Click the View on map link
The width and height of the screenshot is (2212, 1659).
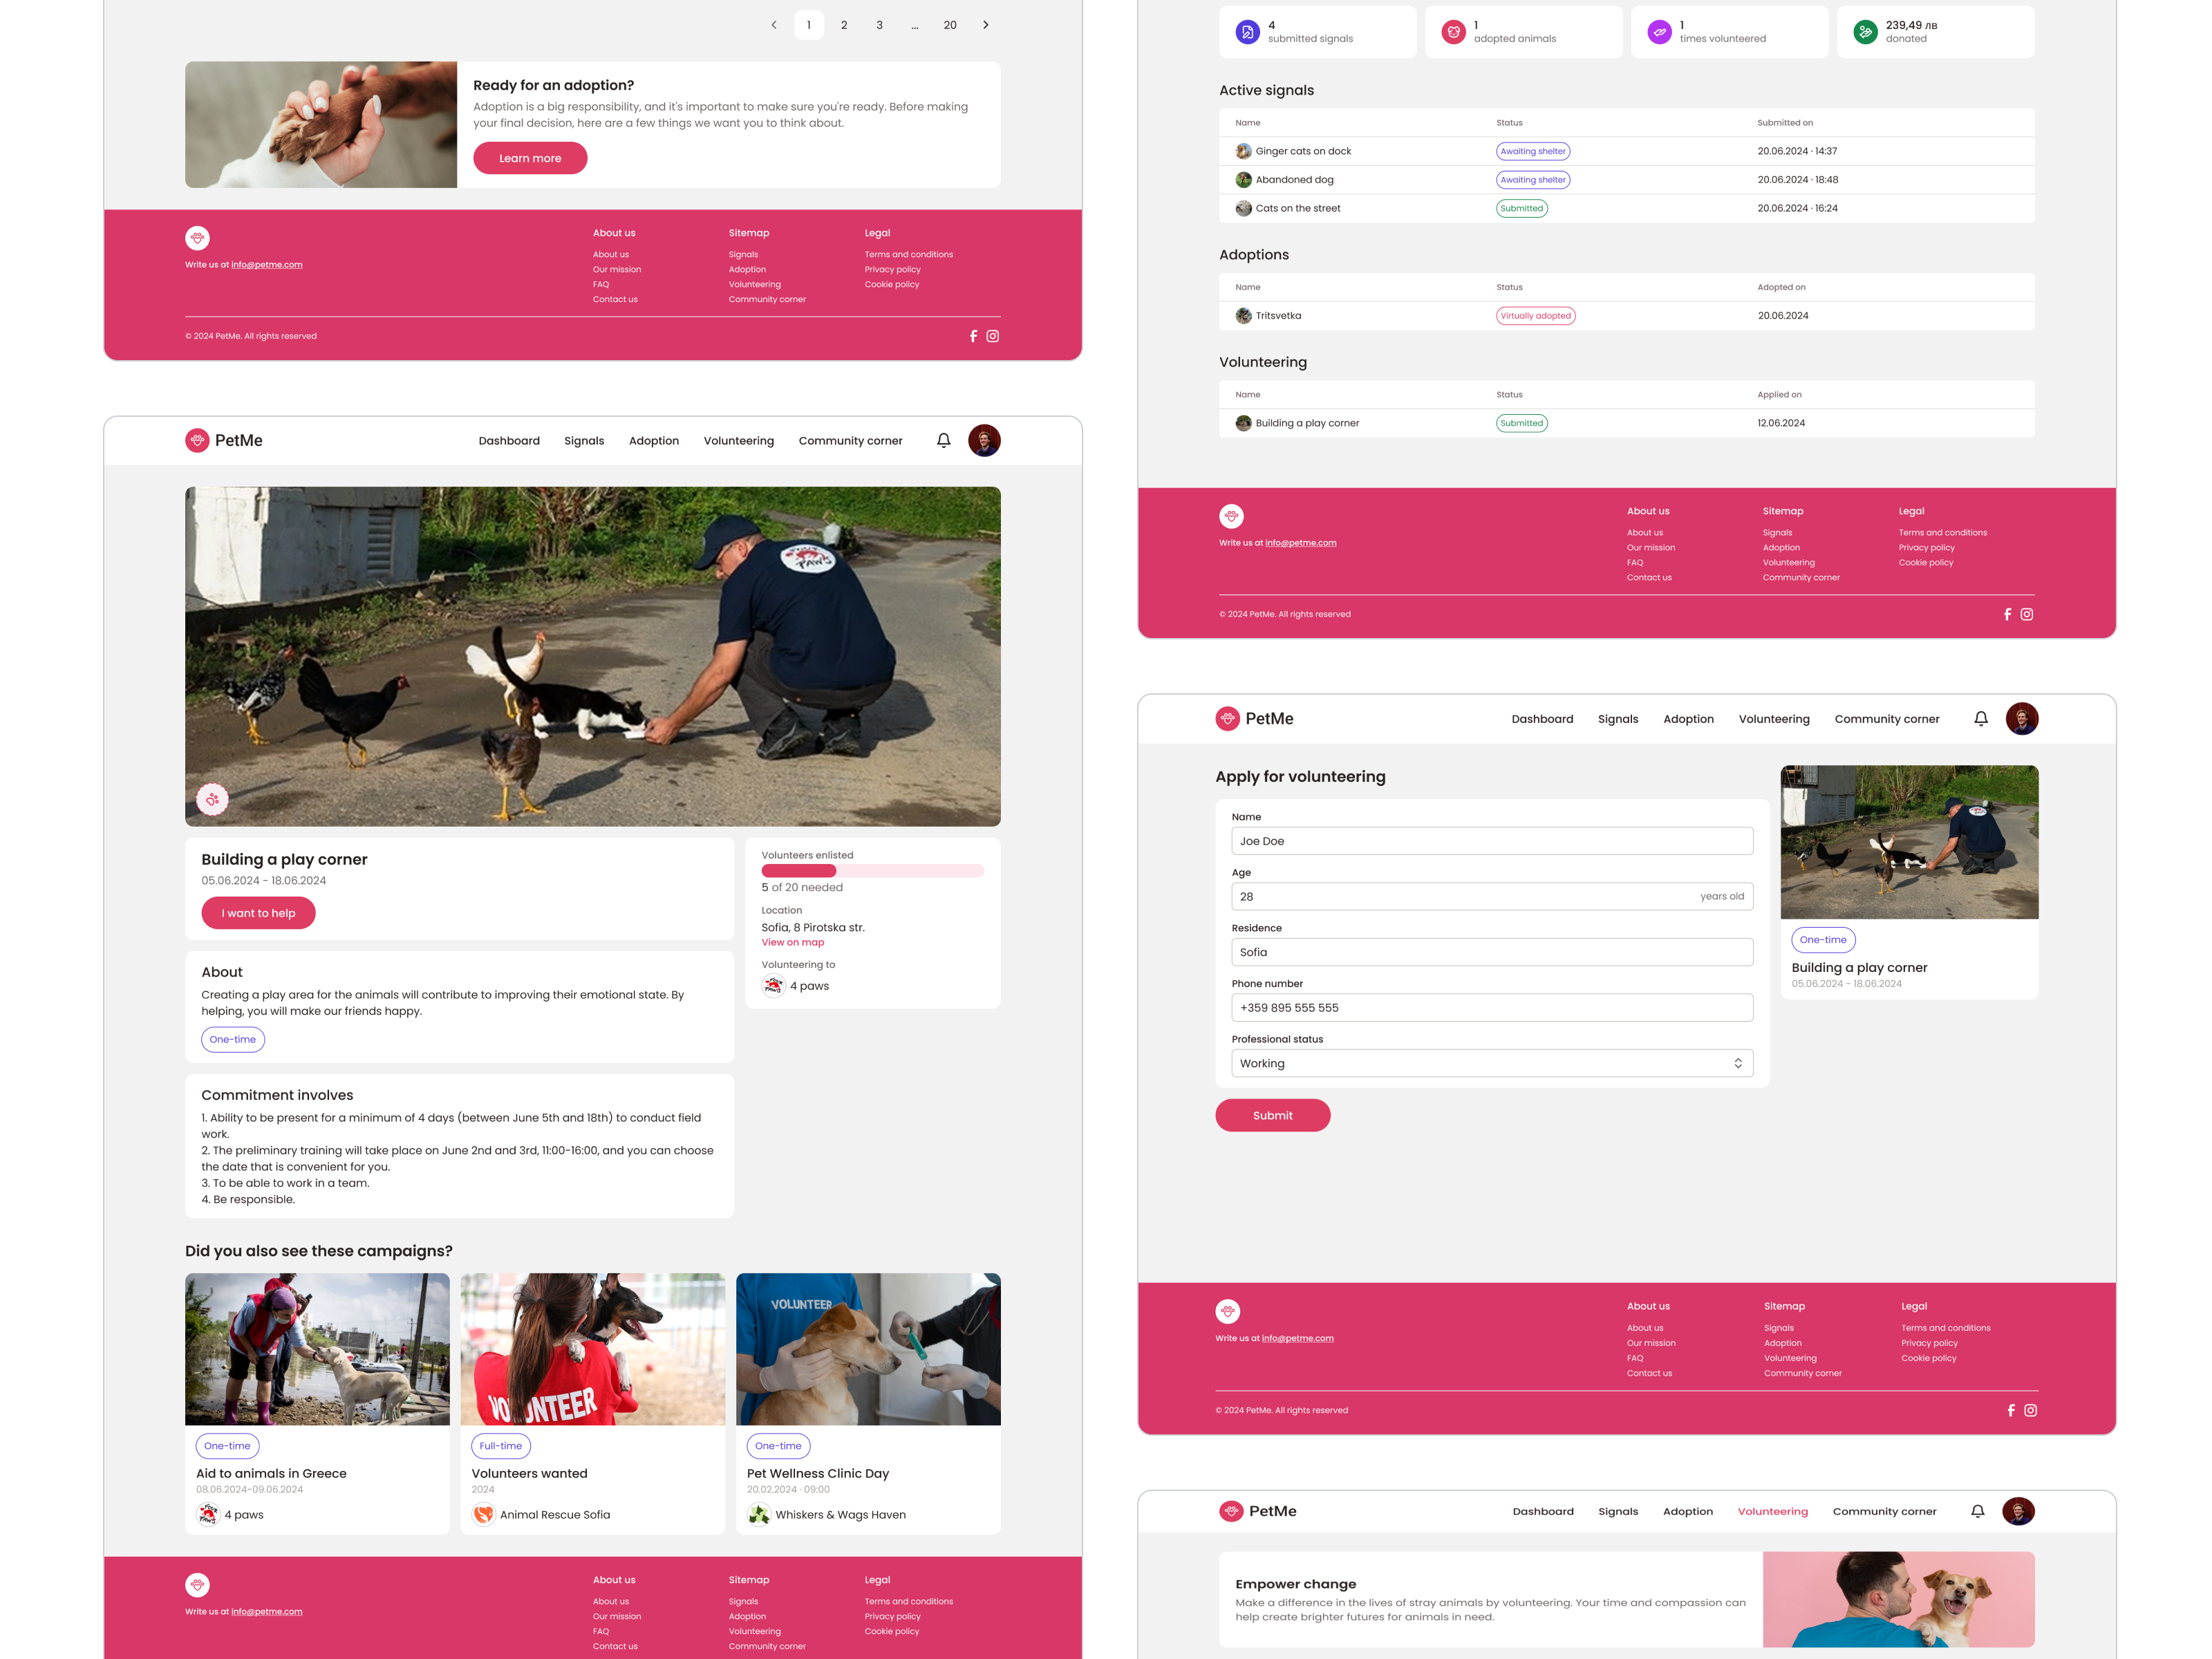coord(792,942)
